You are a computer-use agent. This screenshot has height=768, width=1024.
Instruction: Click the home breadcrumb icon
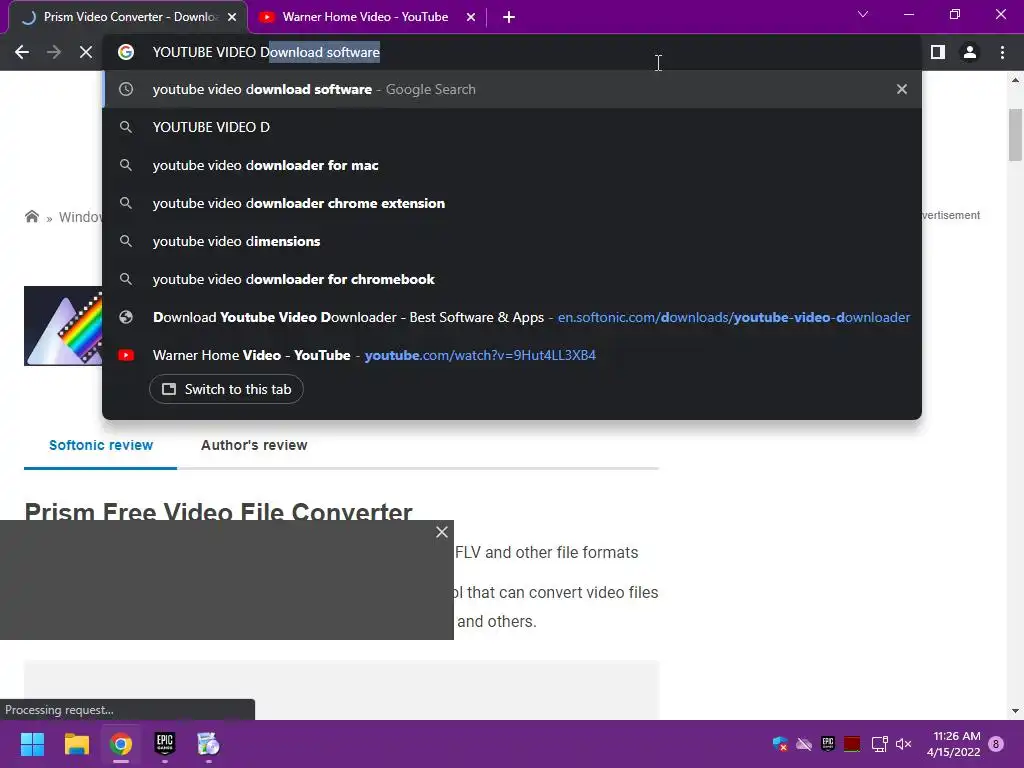coord(31,216)
